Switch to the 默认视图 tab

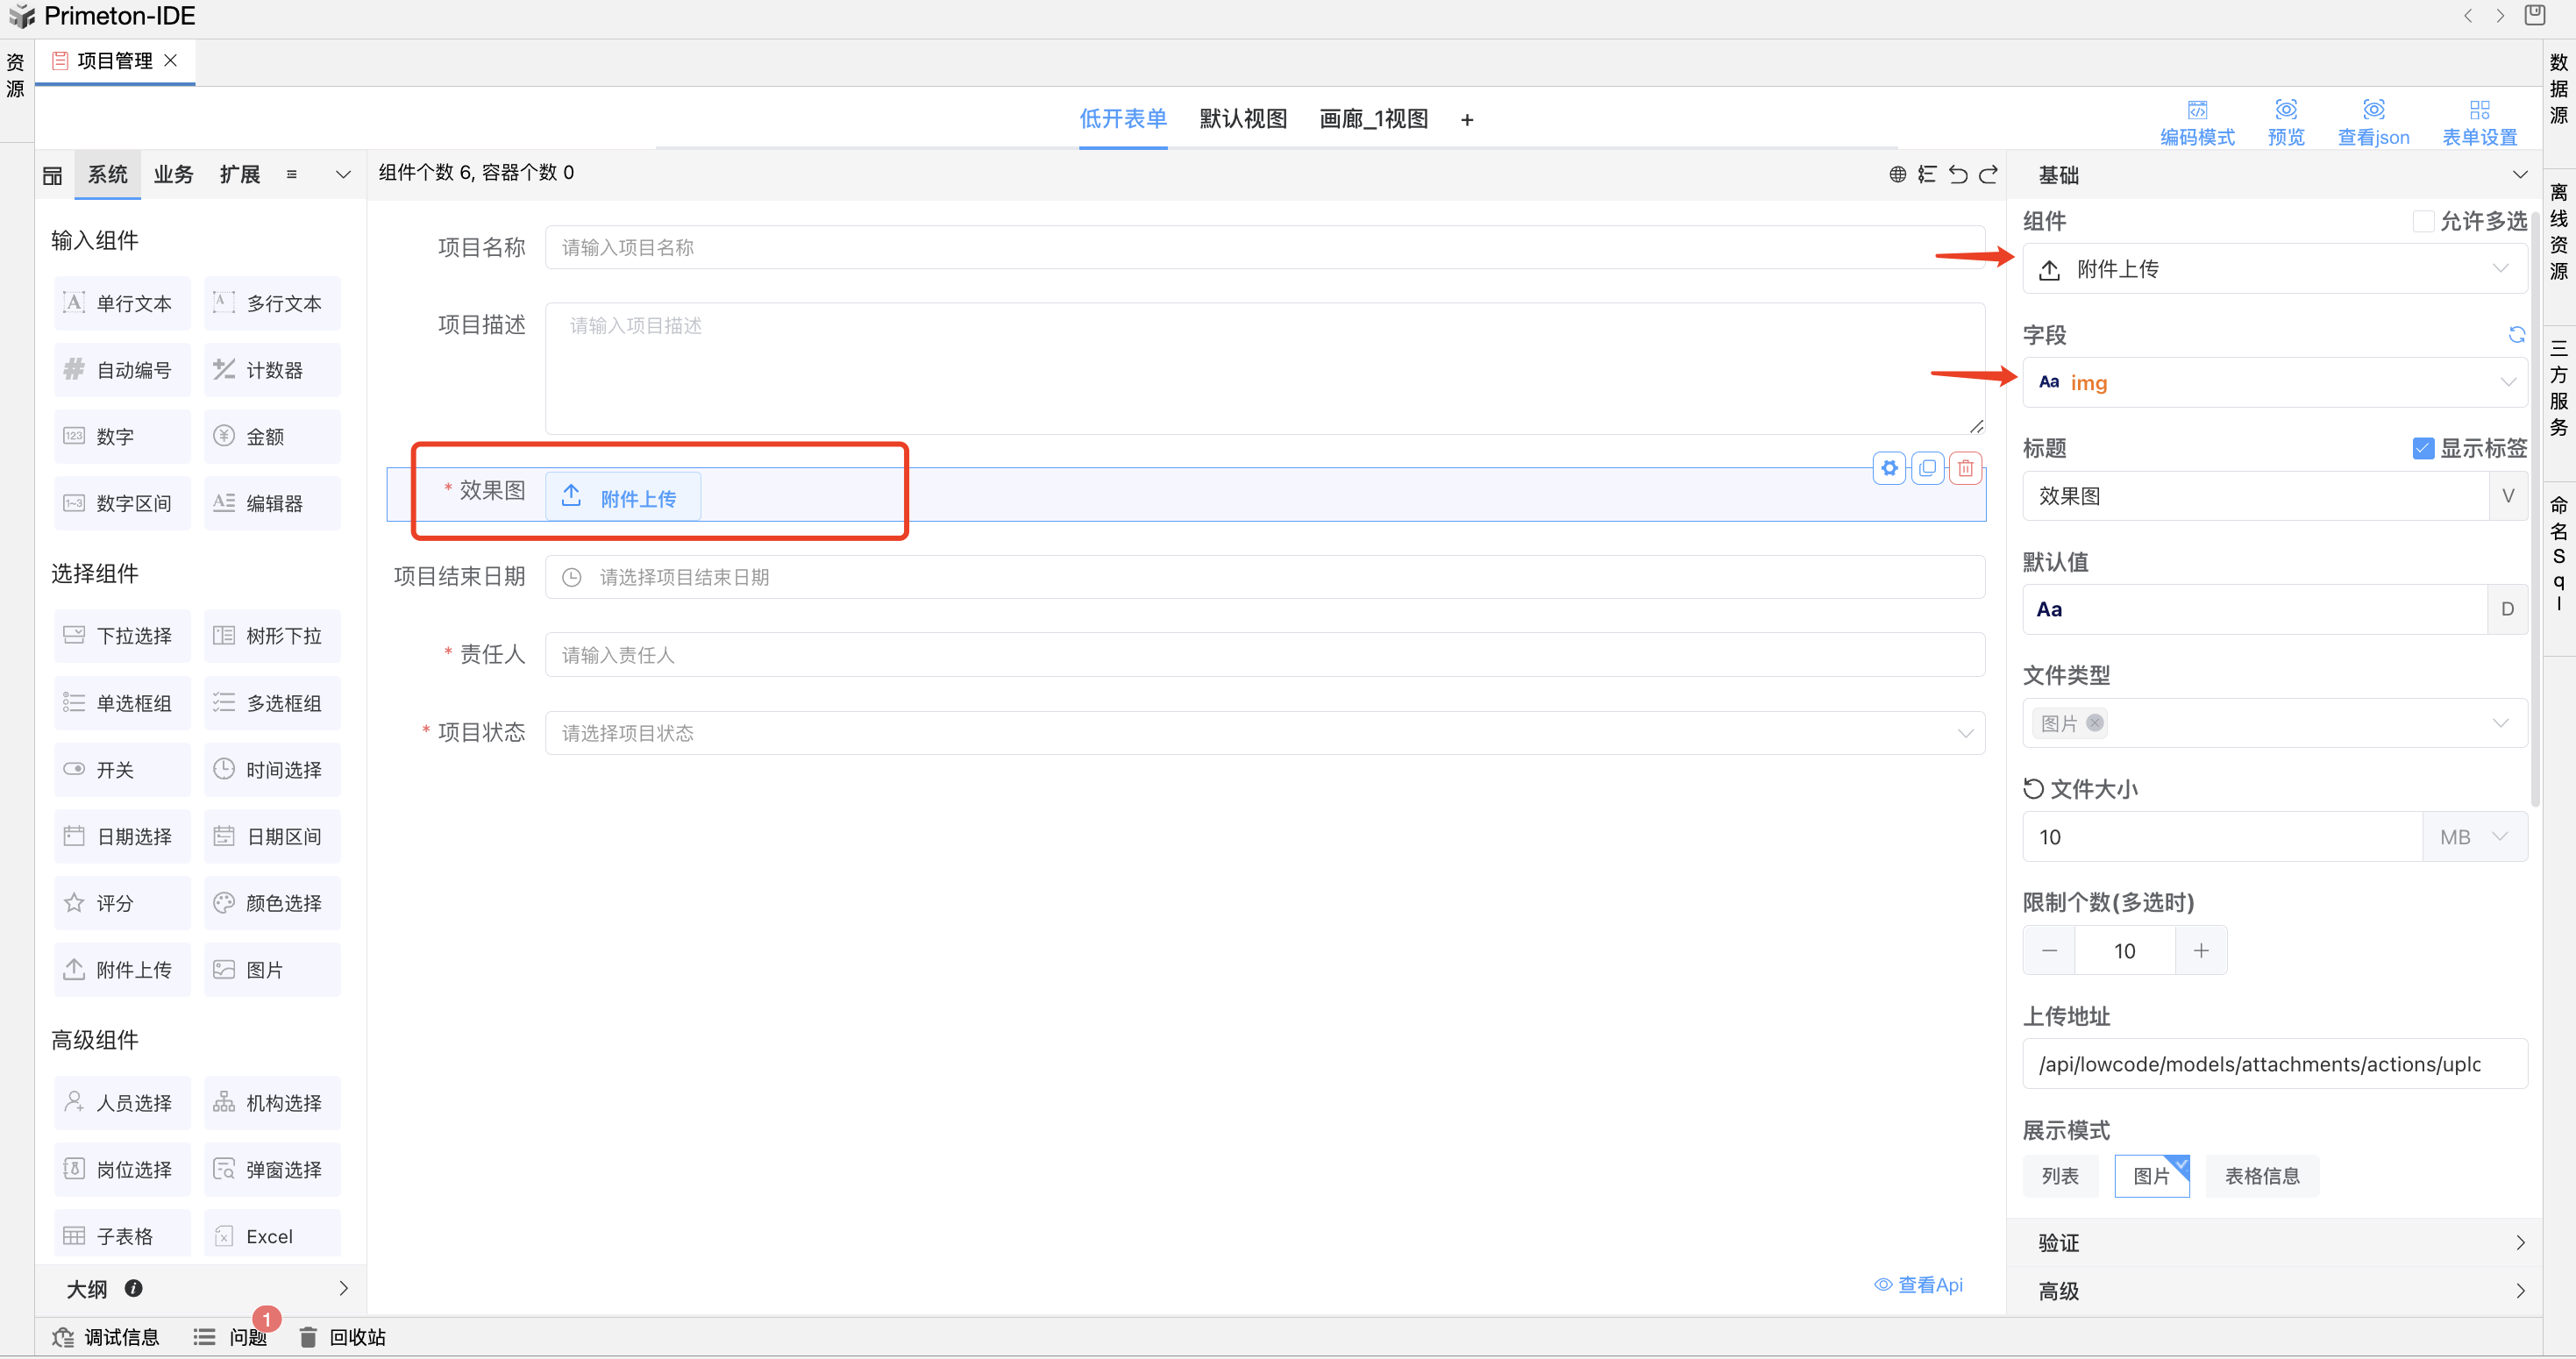pos(1243,119)
